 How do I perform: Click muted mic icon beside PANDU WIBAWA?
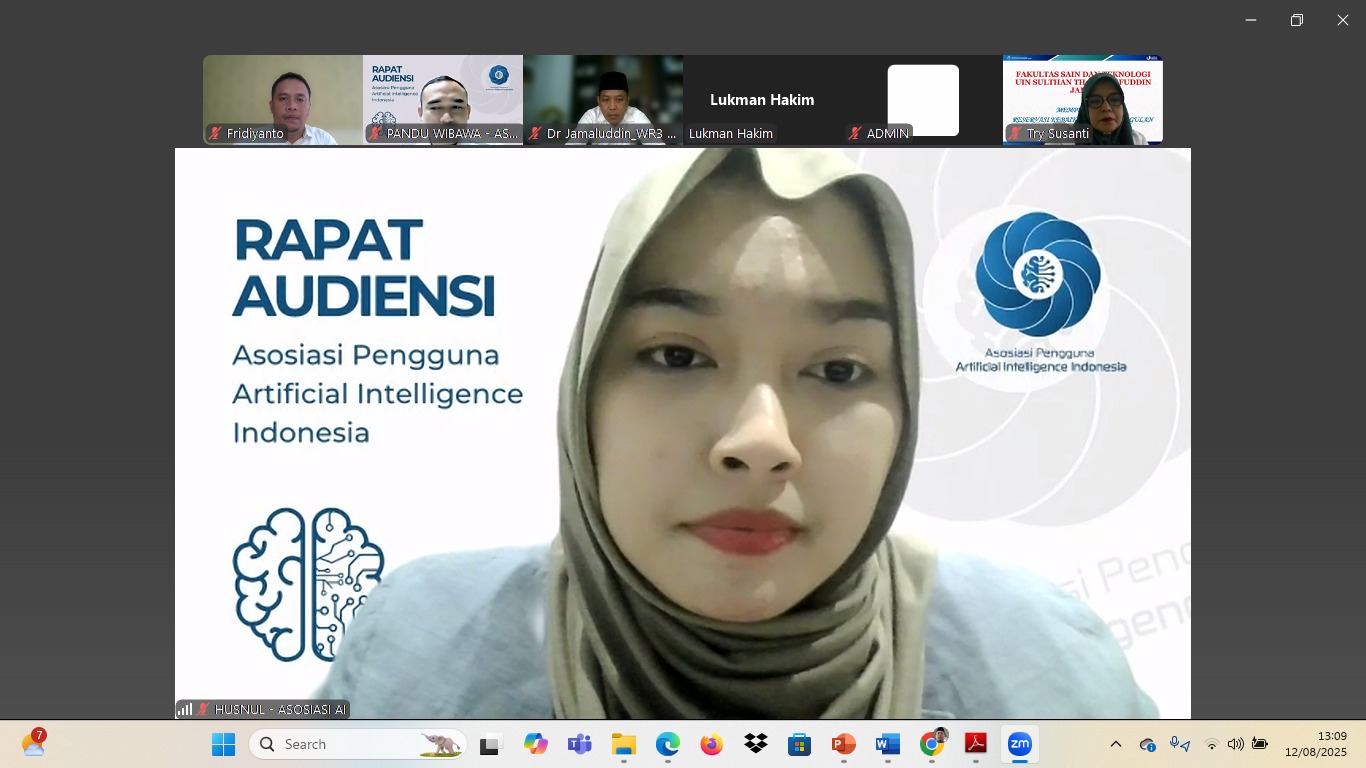click(375, 133)
